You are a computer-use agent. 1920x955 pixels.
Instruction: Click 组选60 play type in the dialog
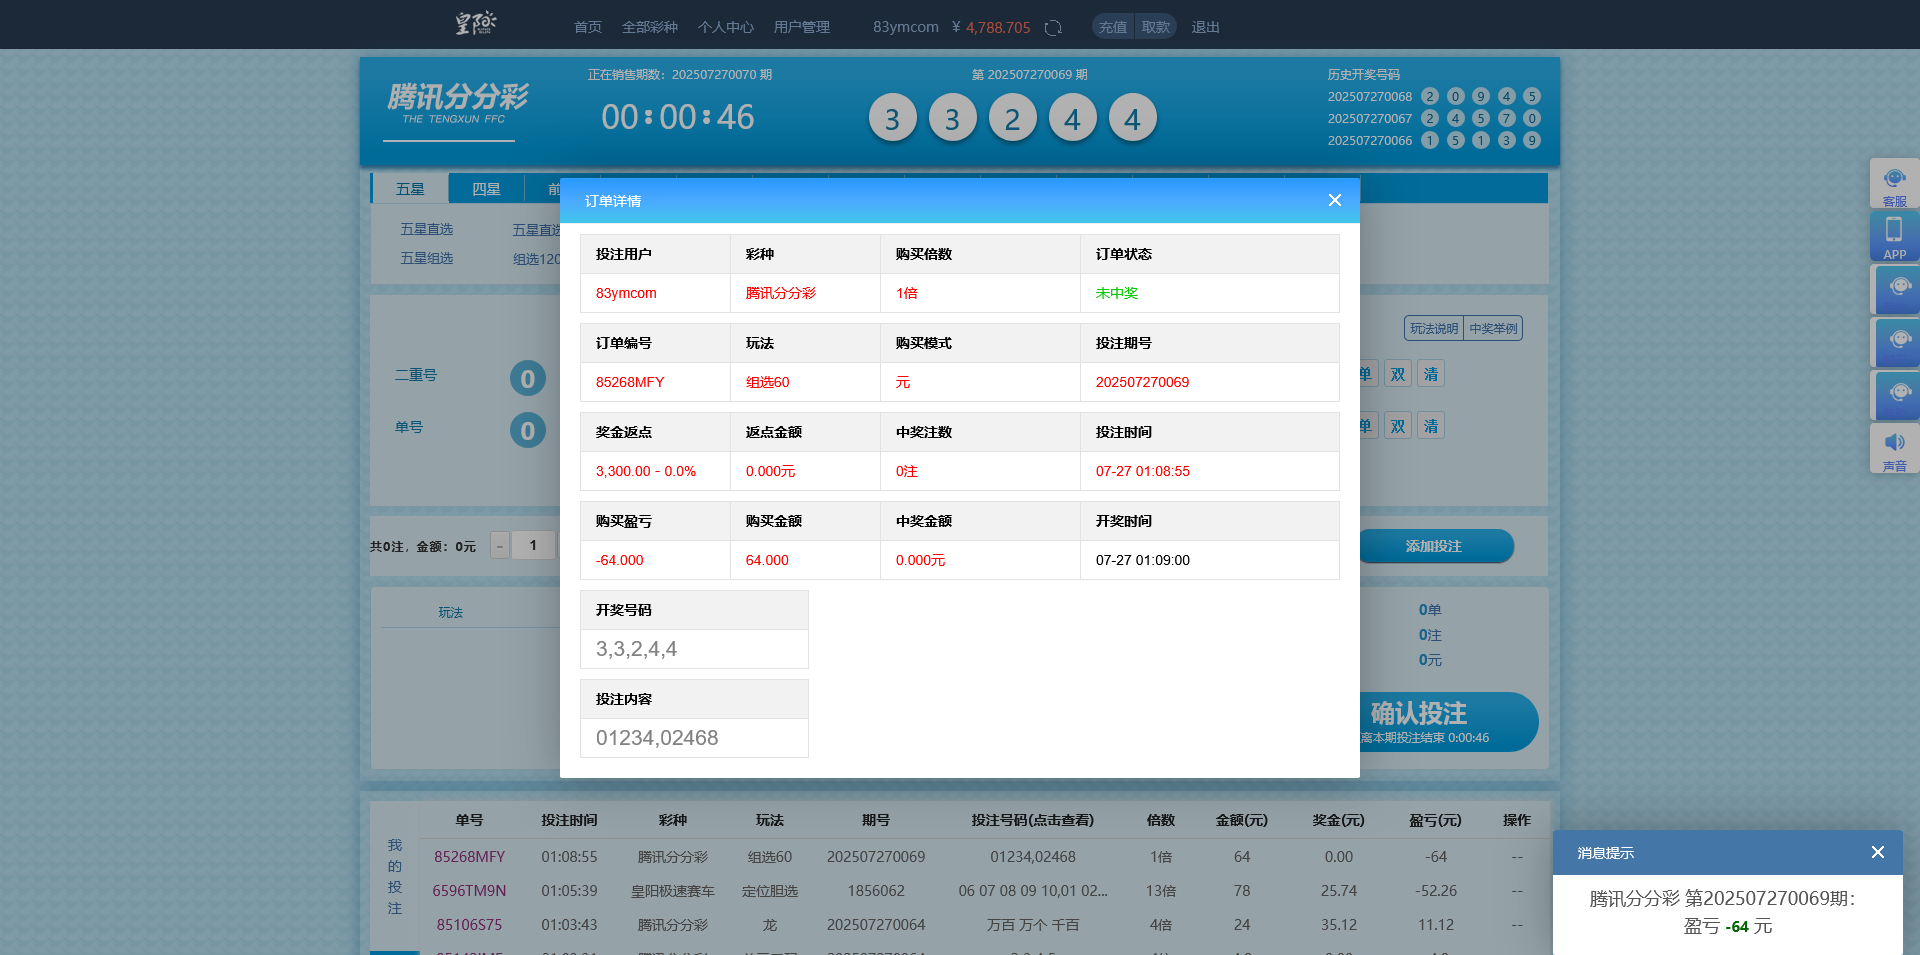coord(768,382)
